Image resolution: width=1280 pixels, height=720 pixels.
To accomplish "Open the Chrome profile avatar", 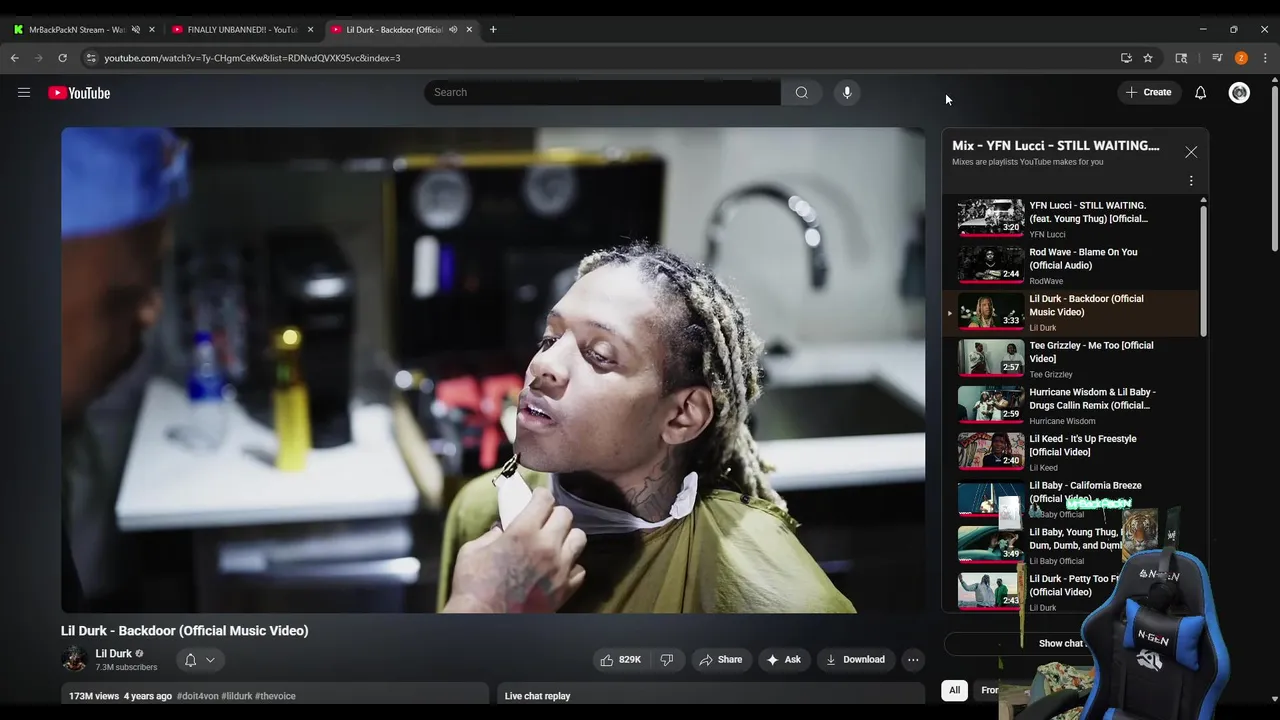I will click(x=1241, y=58).
